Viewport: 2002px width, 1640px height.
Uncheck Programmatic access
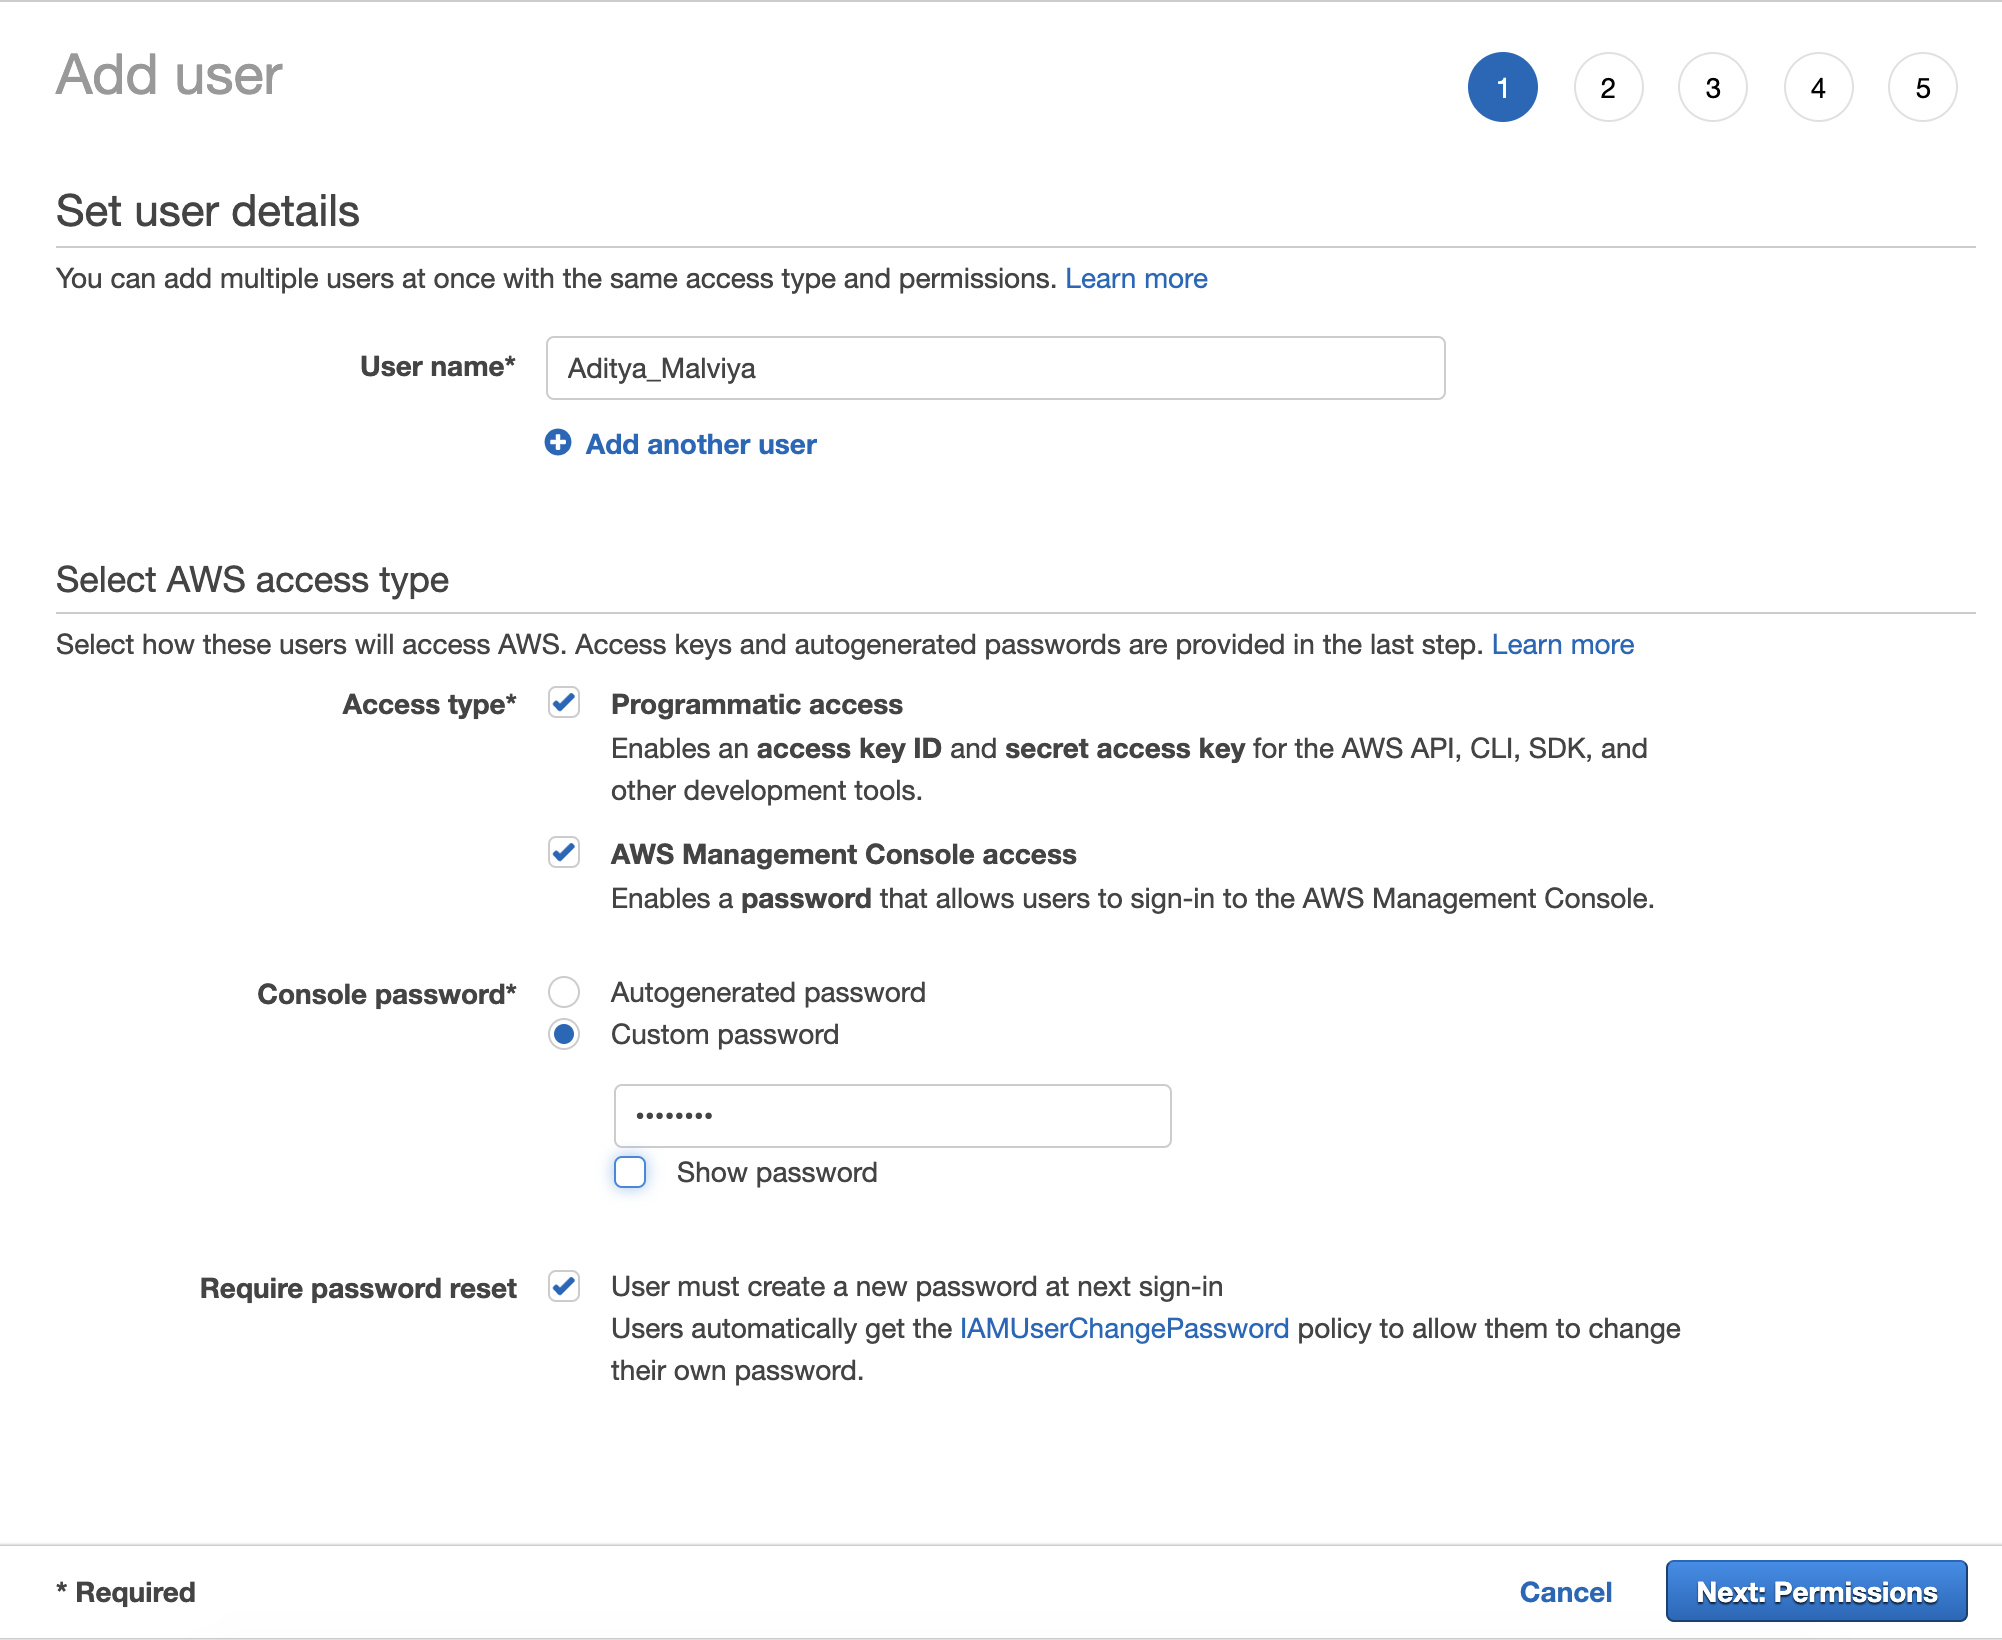[563, 703]
